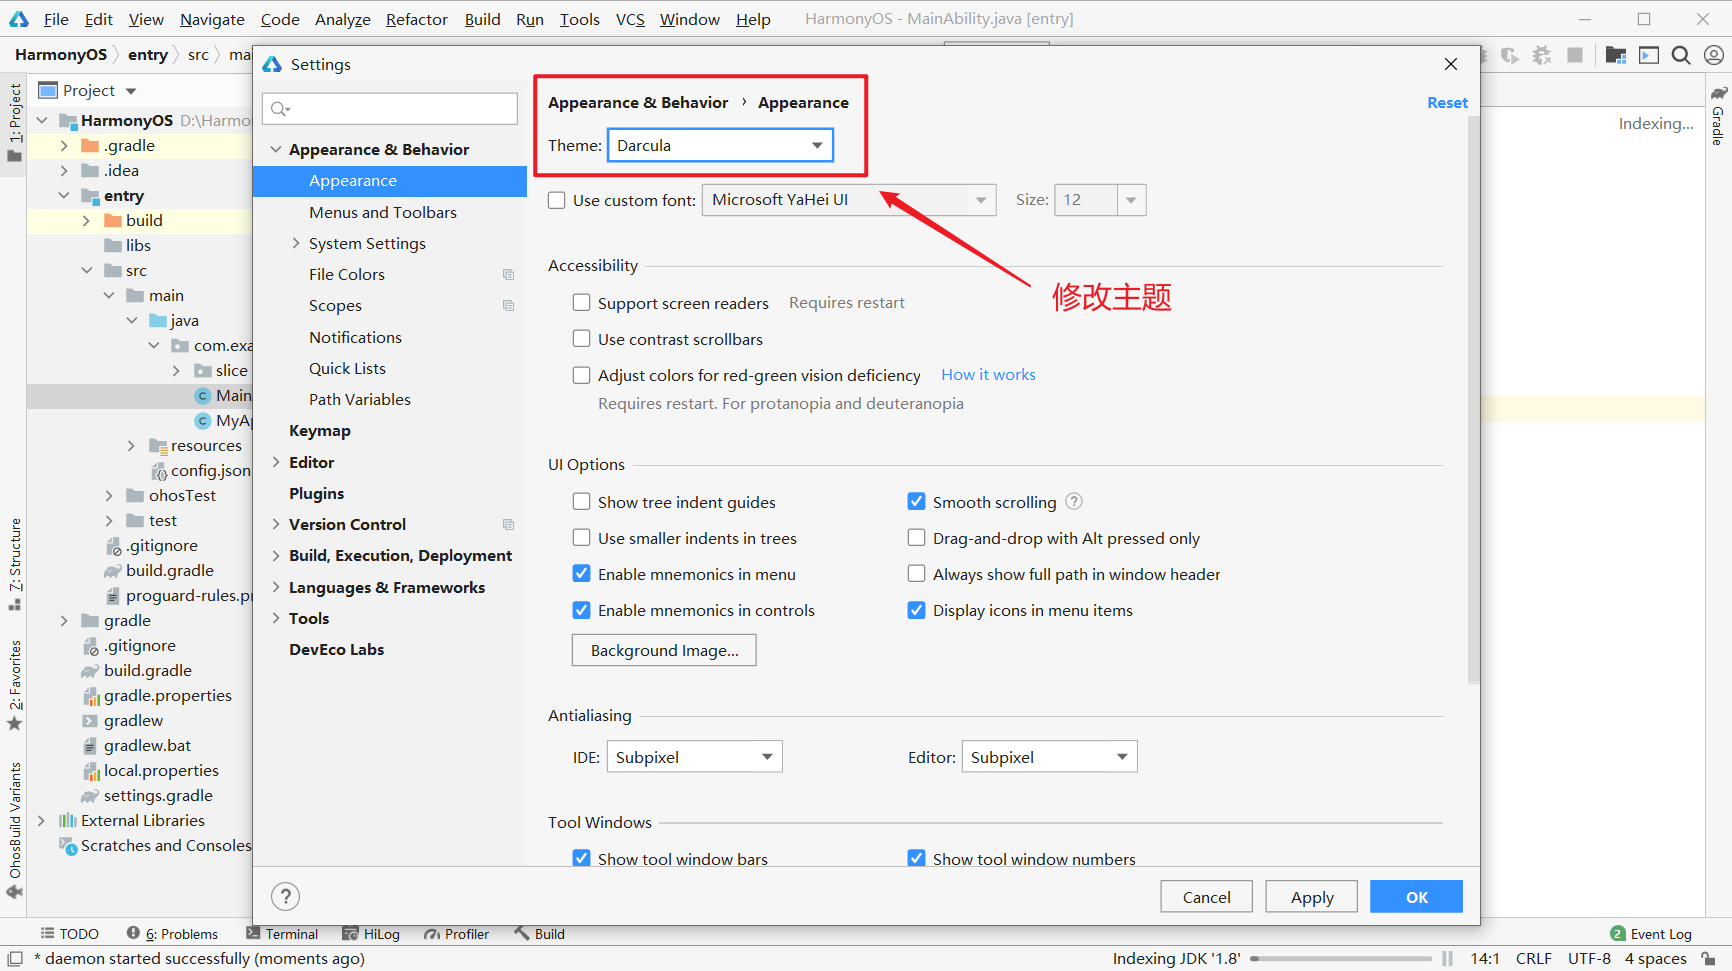Uncheck Smooth scrolling checkbox

pos(916,501)
